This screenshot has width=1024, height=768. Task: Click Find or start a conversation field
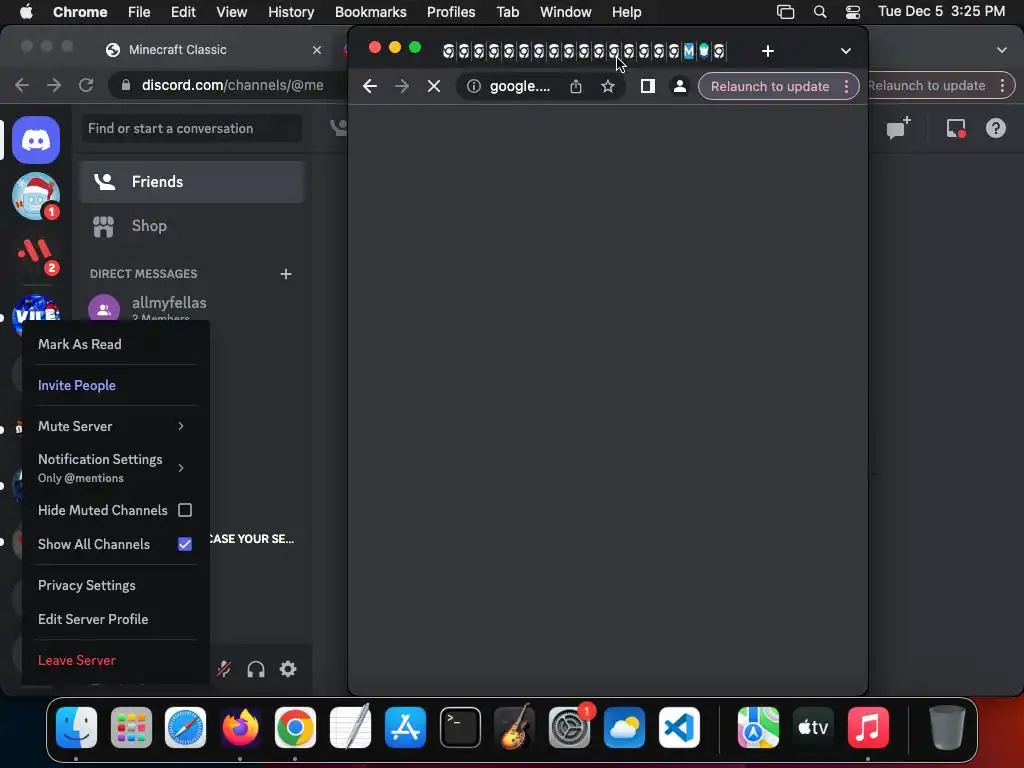[x=191, y=128]
